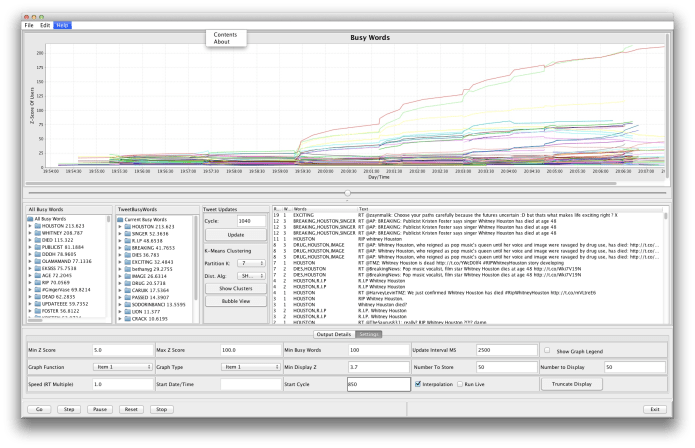695x448 pixels.
Task: Select the Settings tab
Action: pos(369,335)
